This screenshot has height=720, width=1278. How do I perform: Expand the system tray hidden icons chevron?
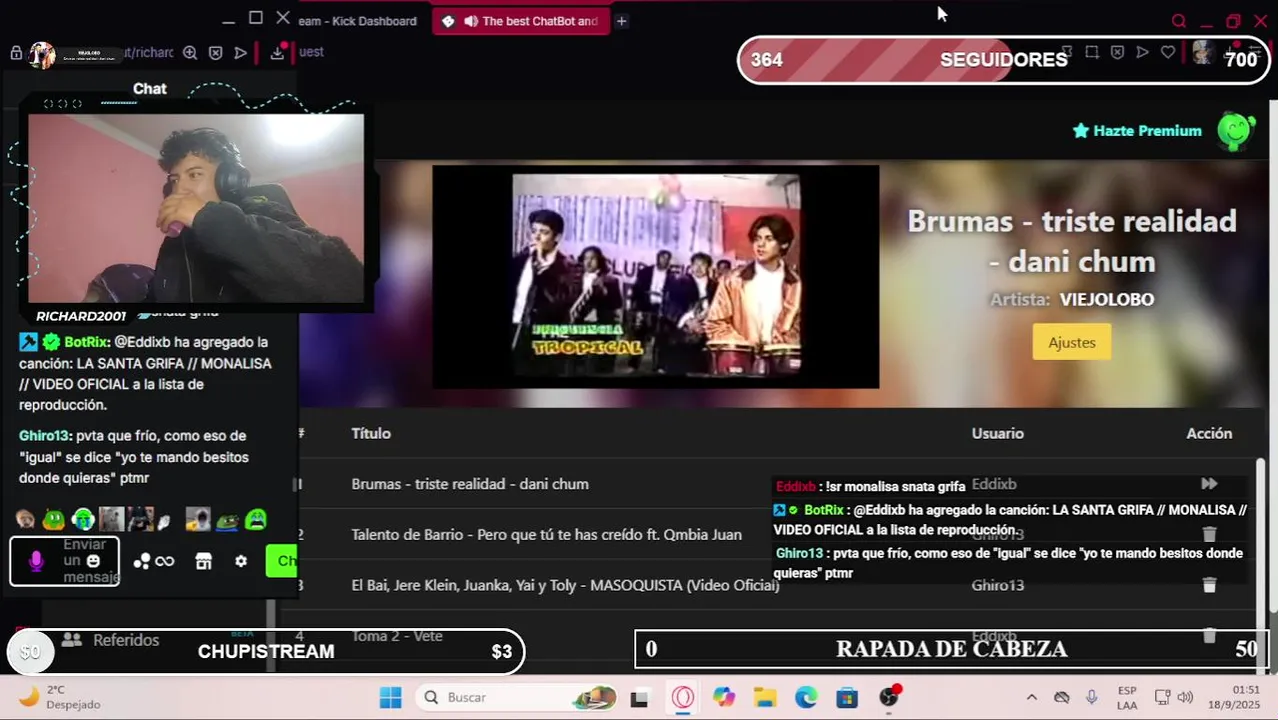(1032, 697)
